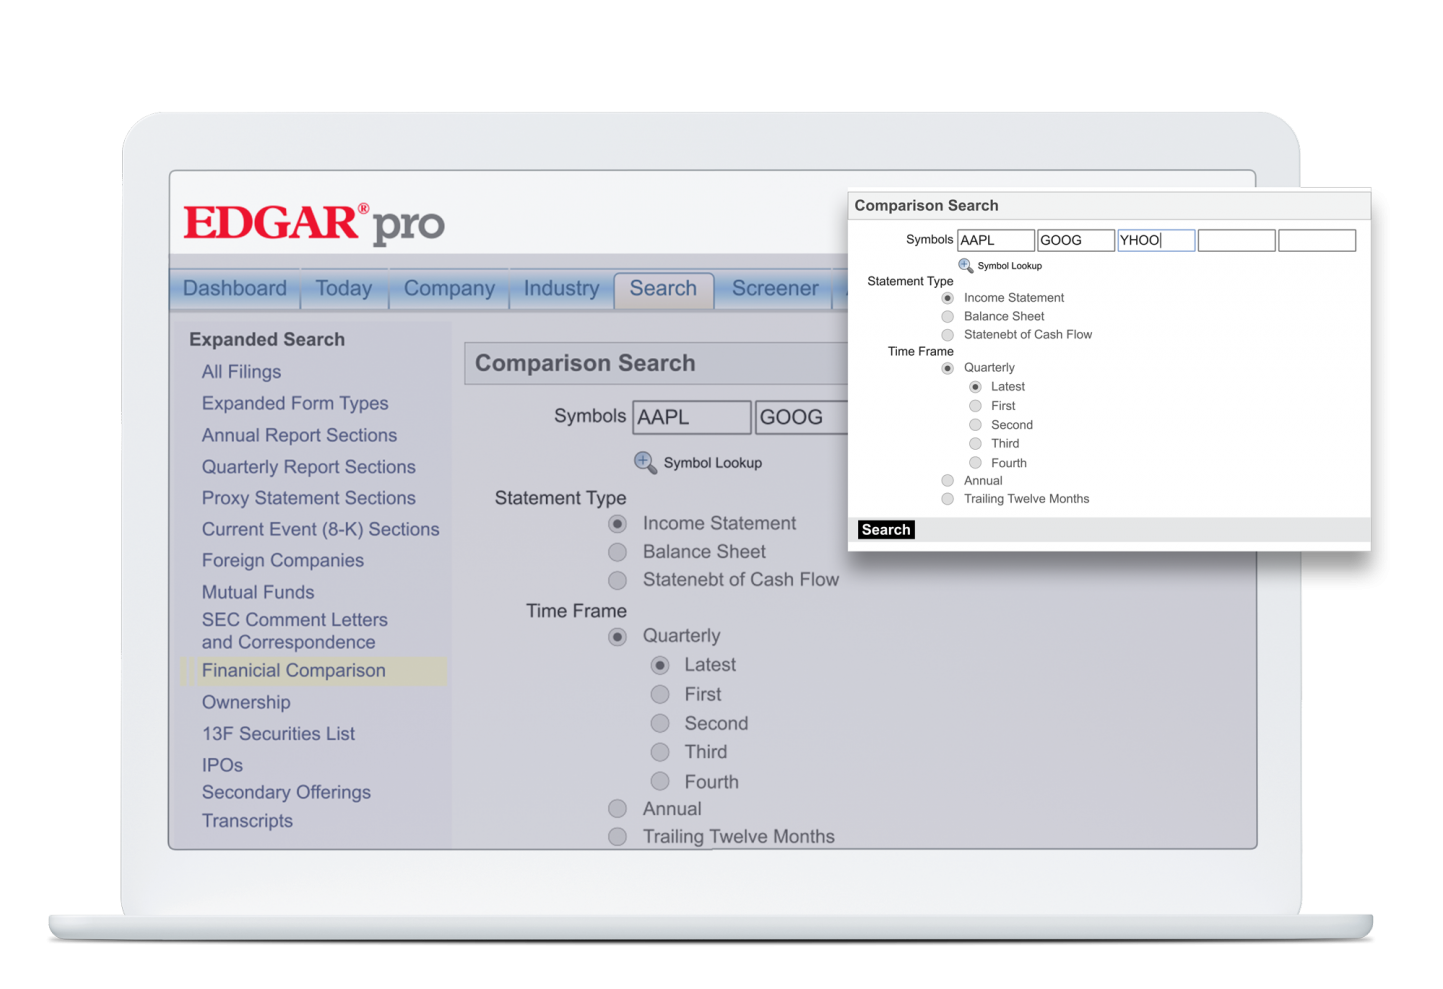
Task: Switch to the Screener tab
Action: click(x=775, y=289)
